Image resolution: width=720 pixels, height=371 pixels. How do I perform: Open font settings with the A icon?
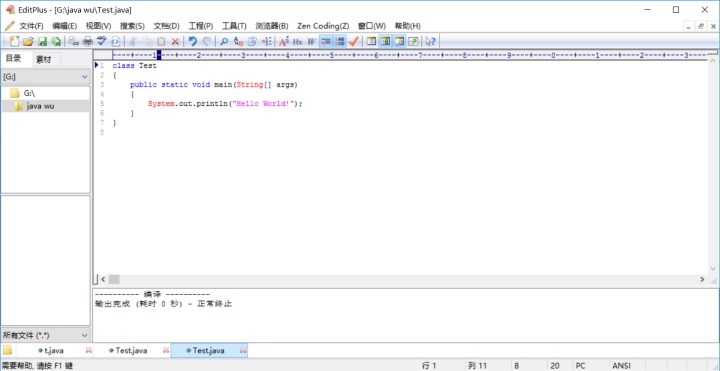click(x=284, y=41)
